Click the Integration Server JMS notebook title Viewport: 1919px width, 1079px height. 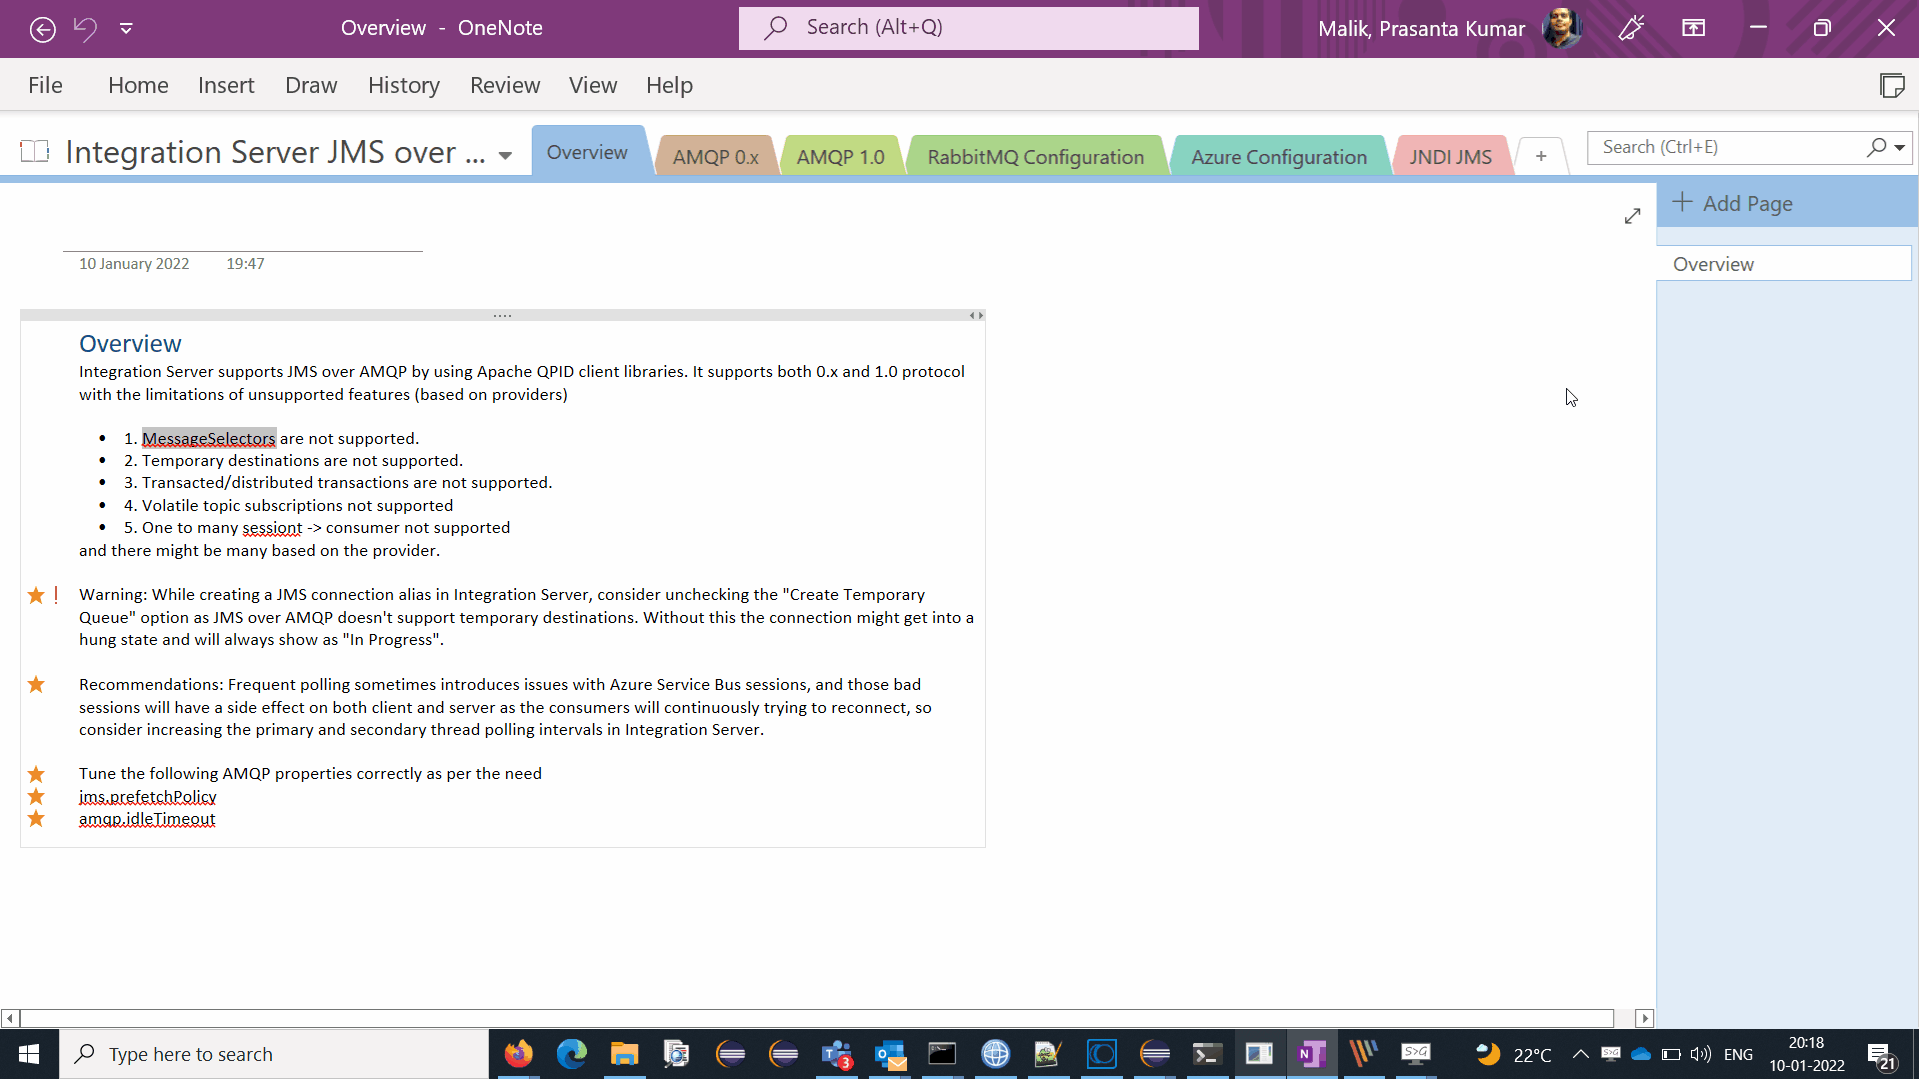click(275, 152)
